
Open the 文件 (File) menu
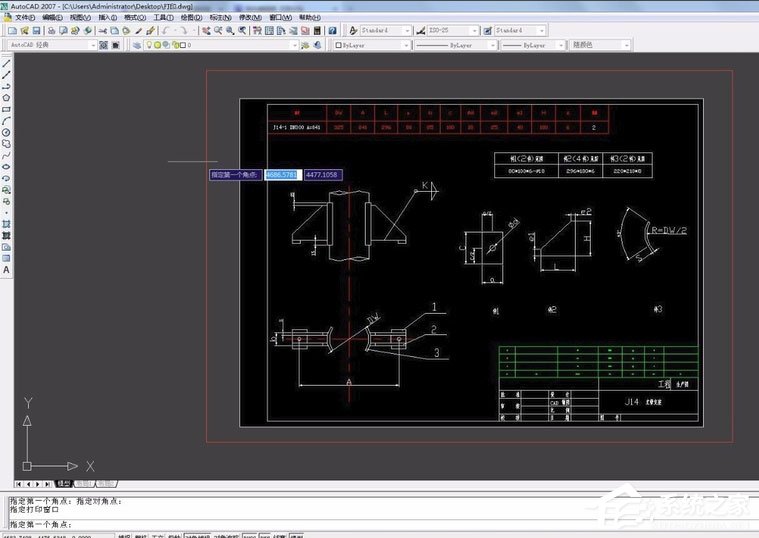pyautogui.click(x=24, y=17)
